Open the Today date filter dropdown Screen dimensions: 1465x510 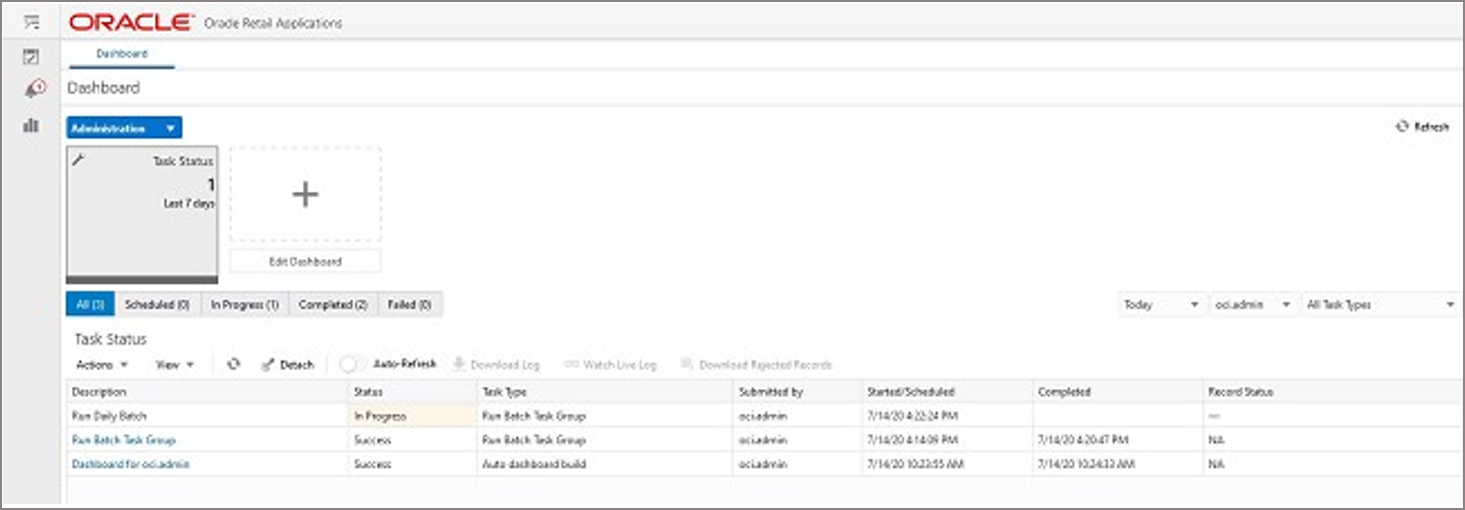tap(1162, 305)
